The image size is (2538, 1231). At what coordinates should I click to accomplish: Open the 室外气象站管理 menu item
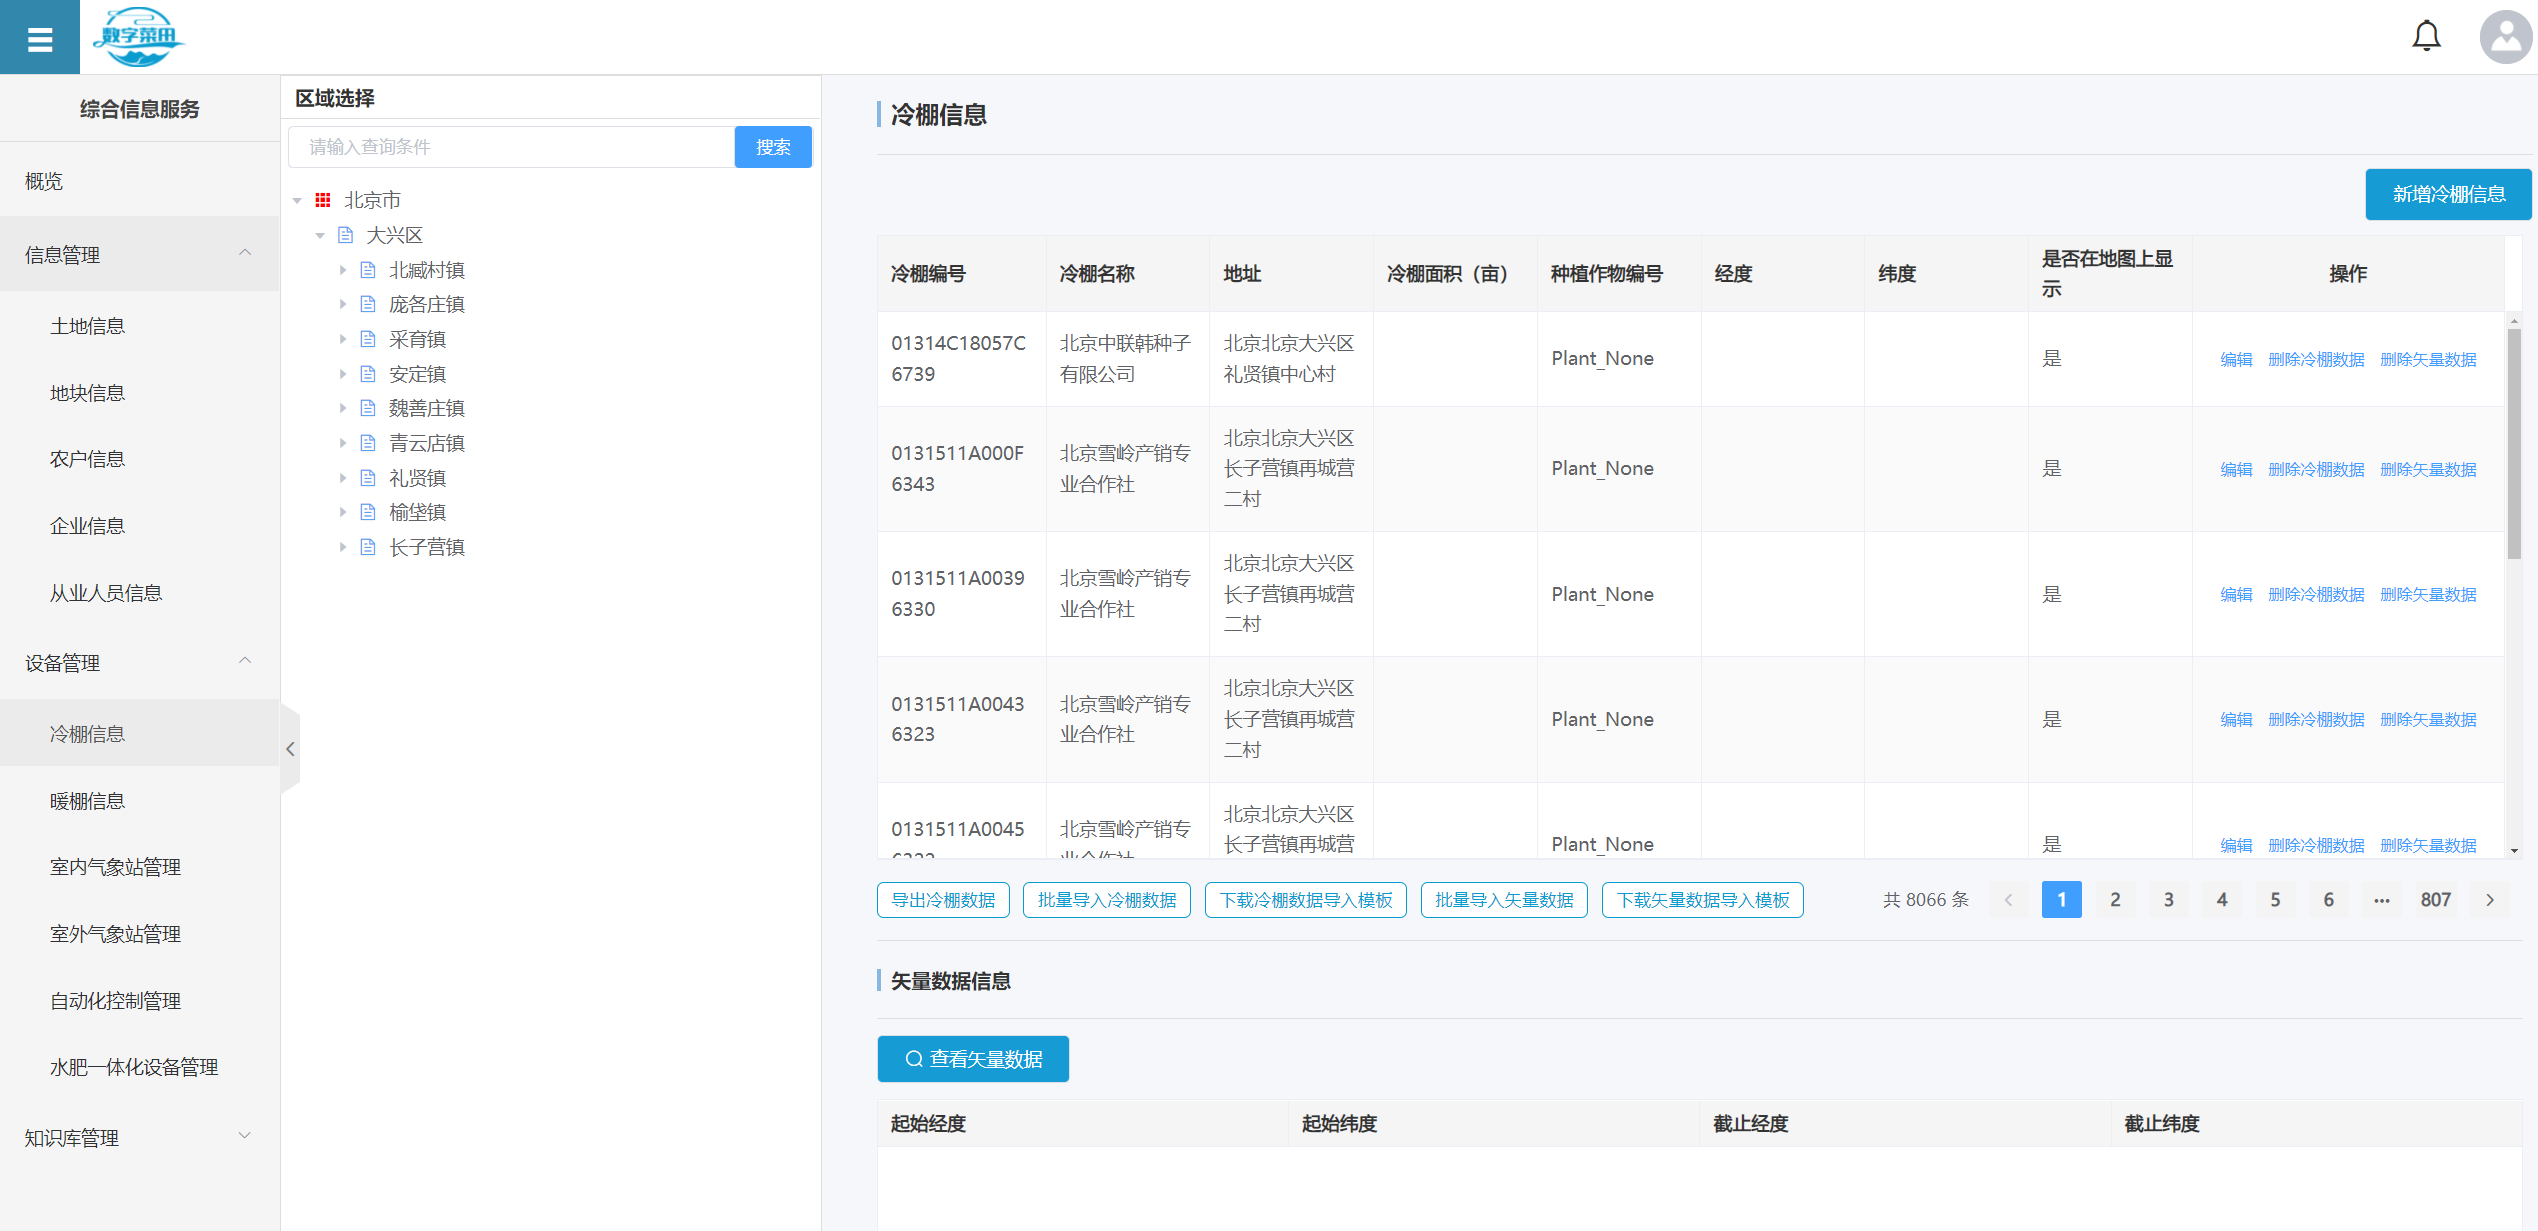[x=140, y=934]
